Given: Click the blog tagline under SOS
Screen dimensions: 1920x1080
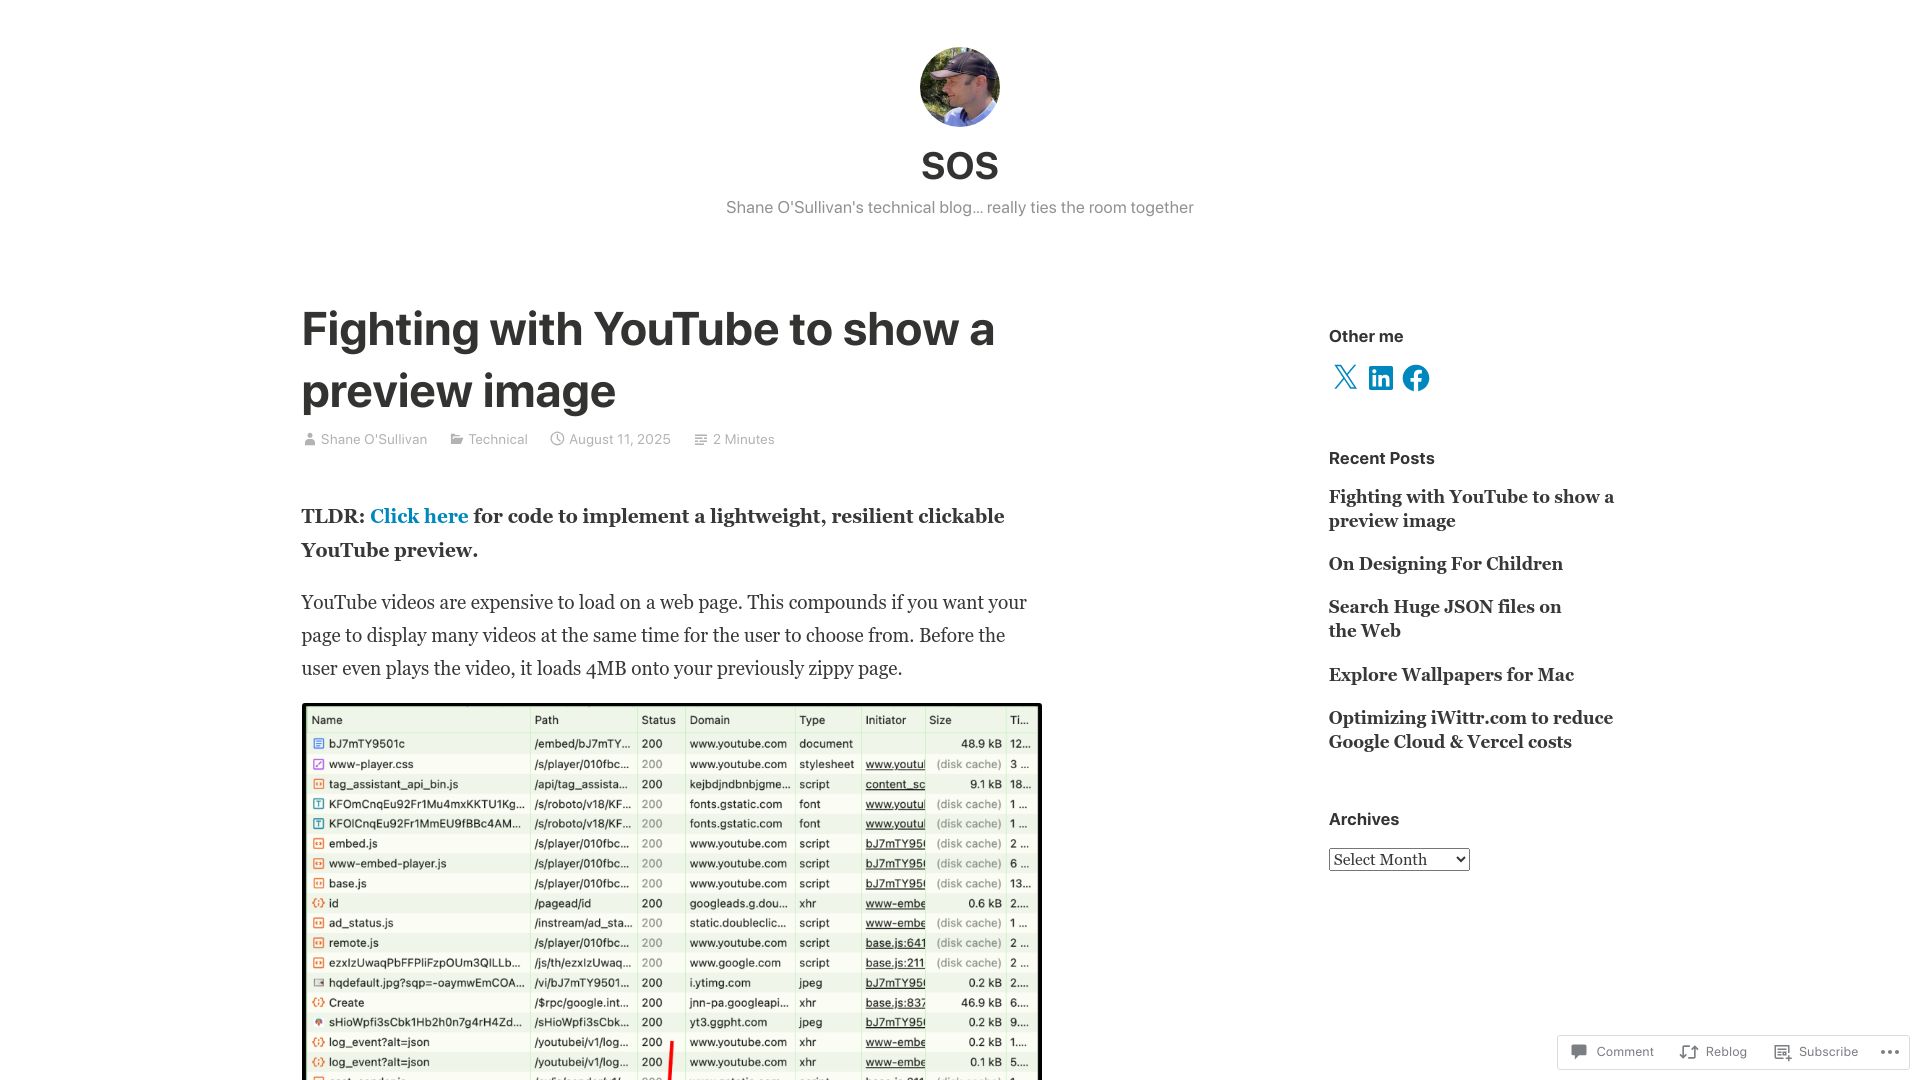Looking at the screenshot, I should 959,207.
